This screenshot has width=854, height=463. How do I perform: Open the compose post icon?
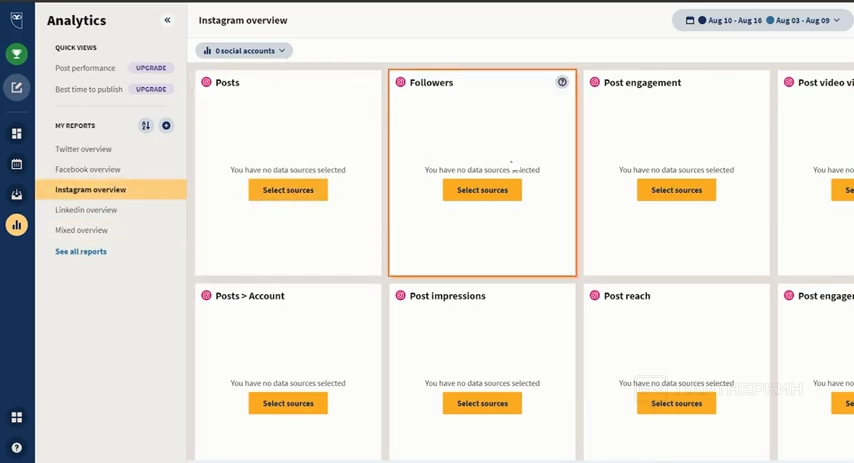[16, 87]
